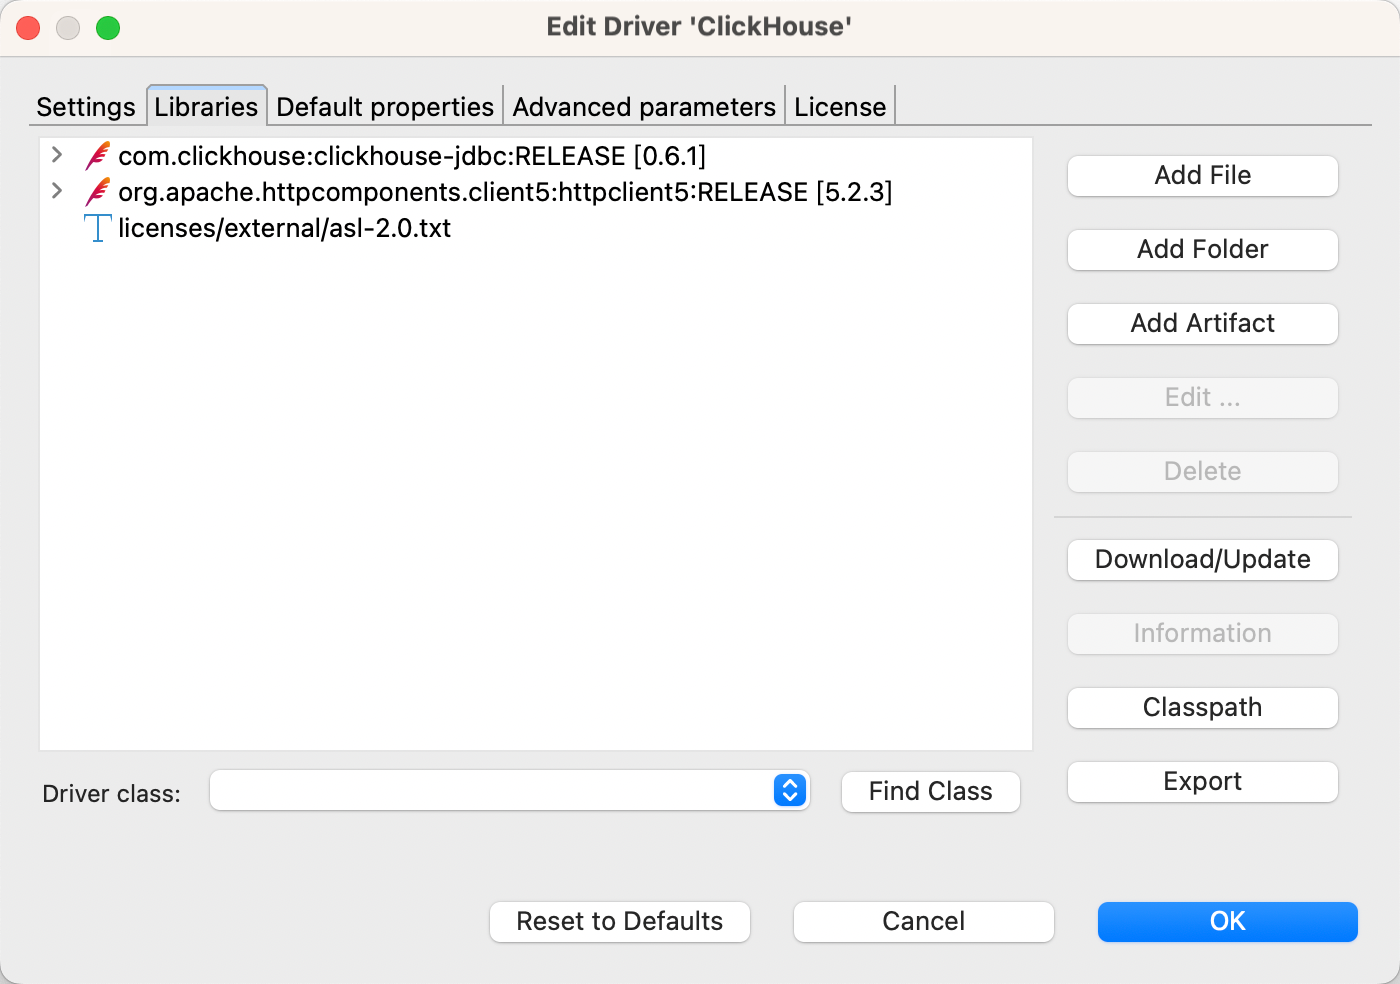Choose Add Artifact
This screenshot has width=1400, height=984.
(x=1202, y=324)
